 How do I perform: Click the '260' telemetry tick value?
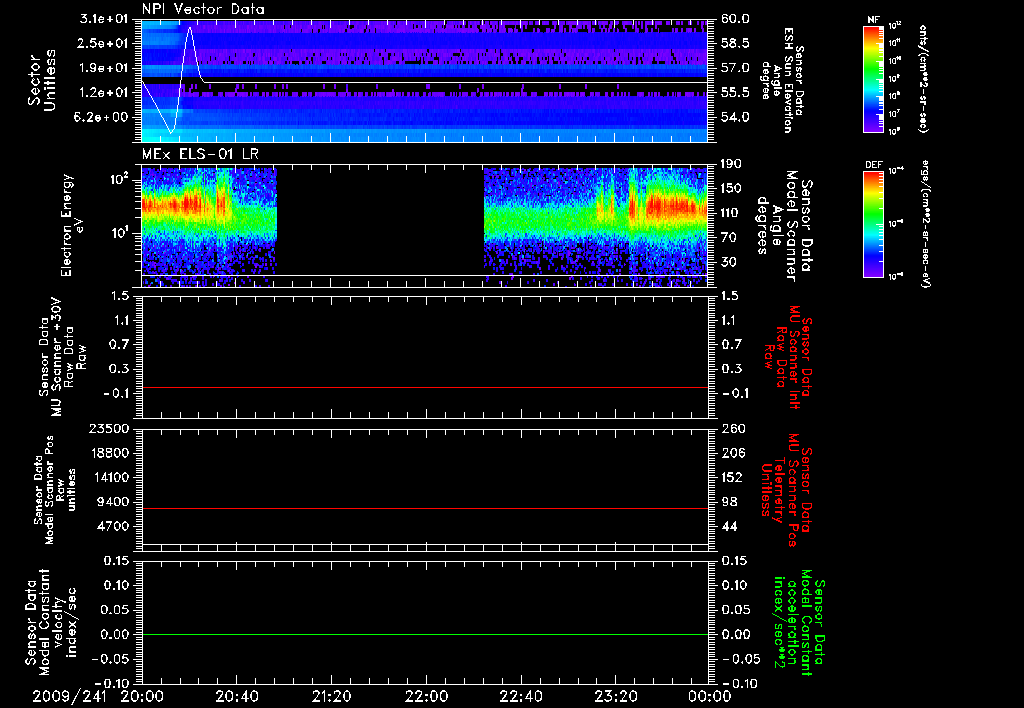coord(732,428)
